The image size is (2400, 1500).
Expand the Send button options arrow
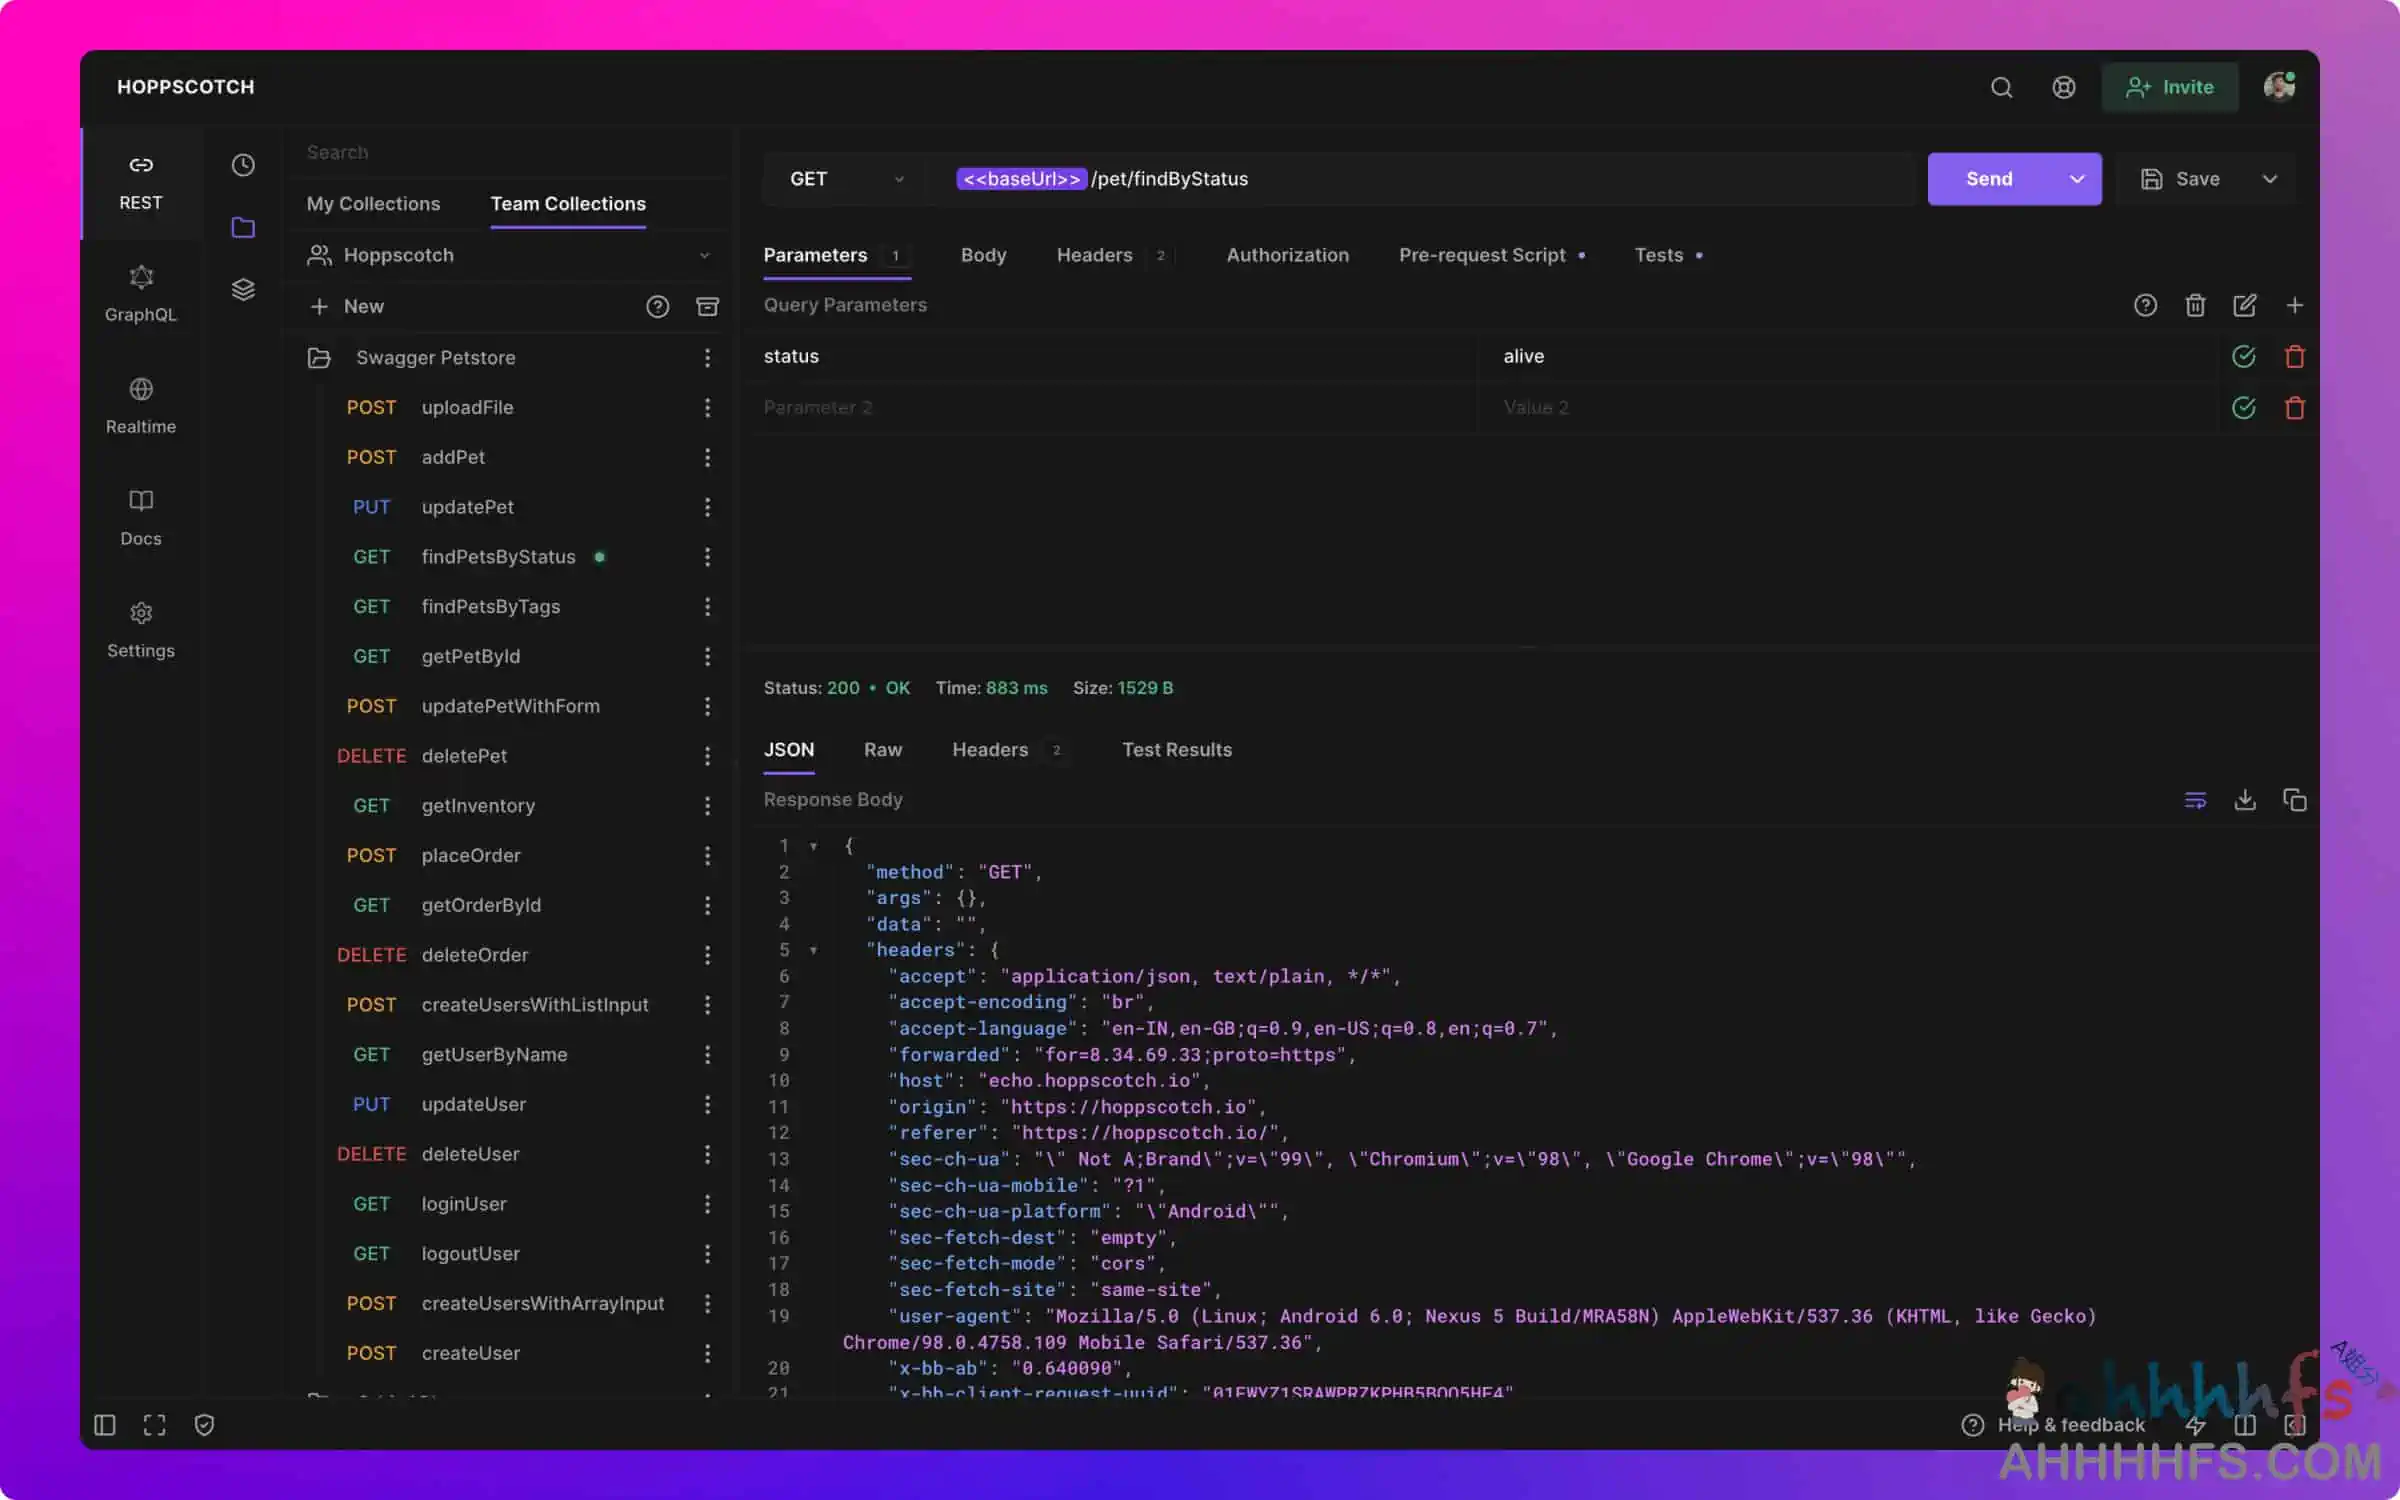(2076, 179)
